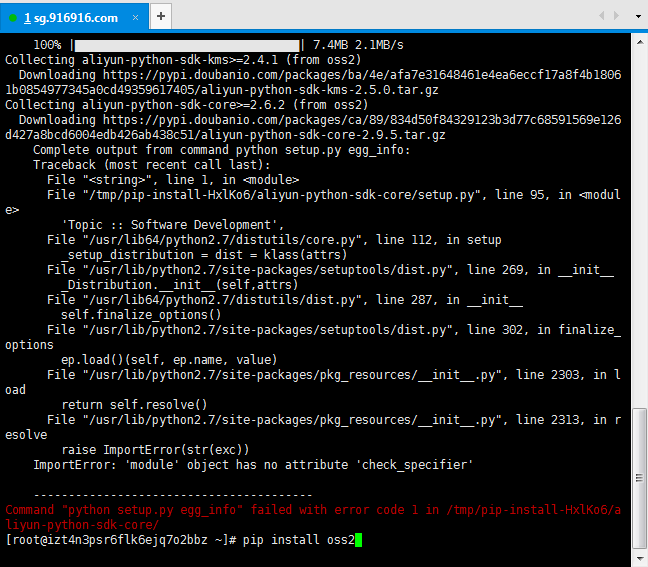Viewport: 648px width, 567px height.
Task: Click the root shell prompt text
Action: [x=121, y=540]
